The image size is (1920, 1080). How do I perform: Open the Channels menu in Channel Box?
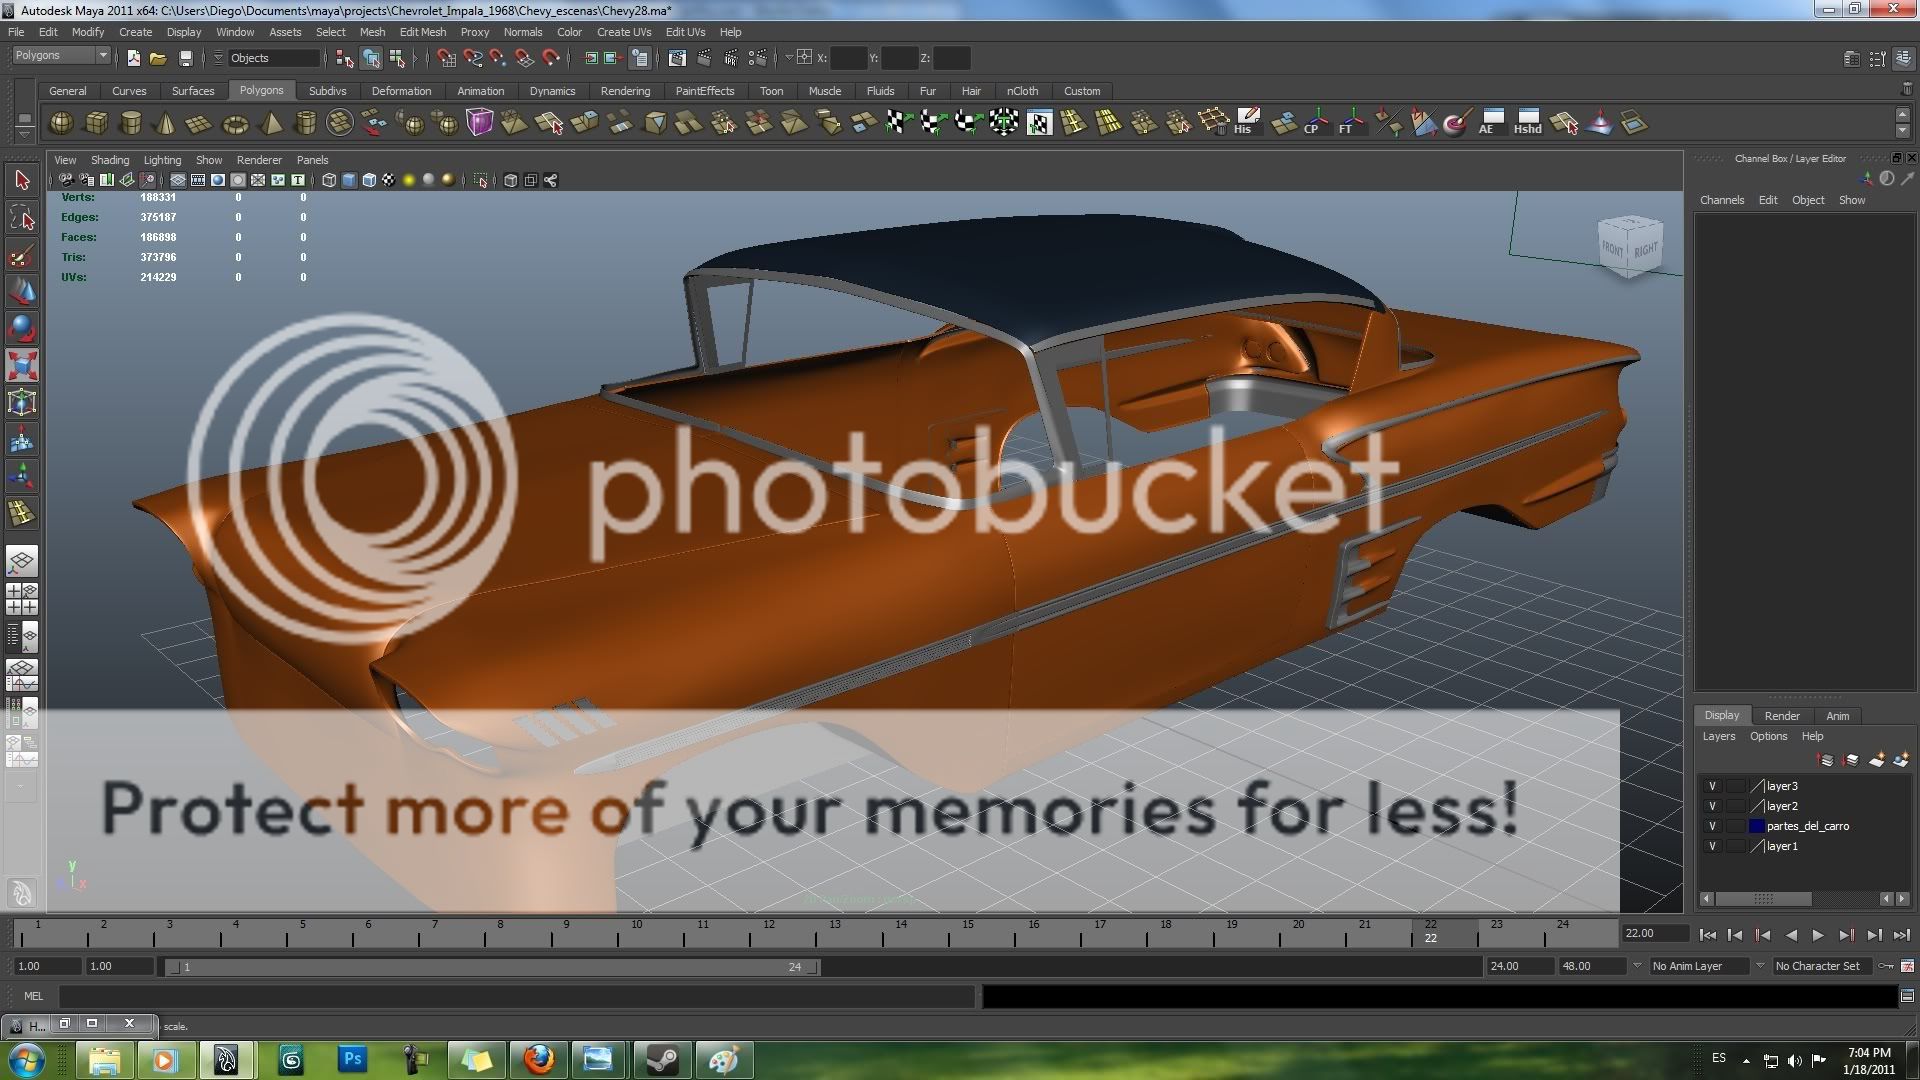coord(1722,200)
